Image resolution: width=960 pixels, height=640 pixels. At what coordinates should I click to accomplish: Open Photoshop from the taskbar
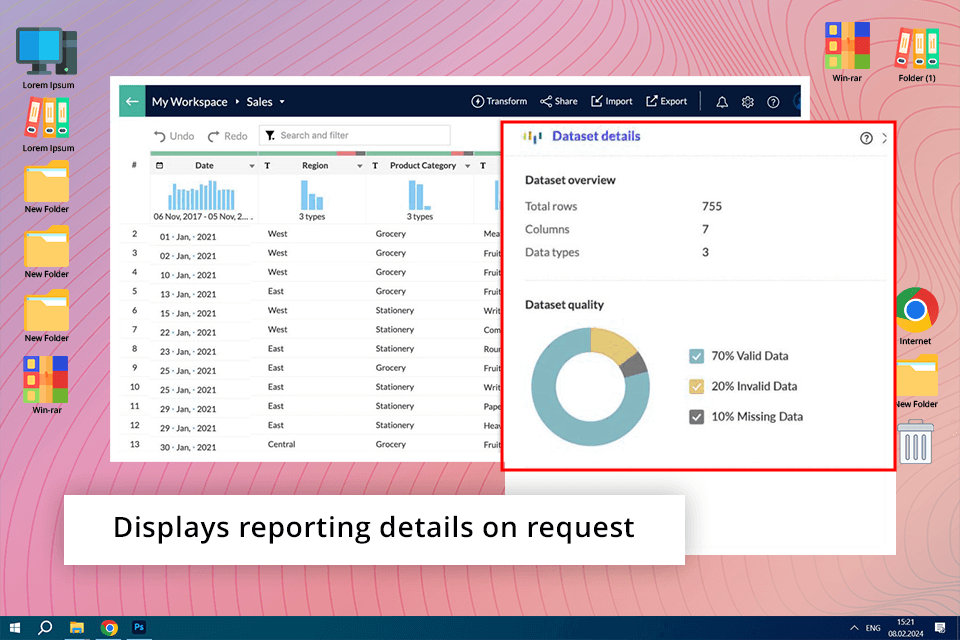[x=139, y=627]
